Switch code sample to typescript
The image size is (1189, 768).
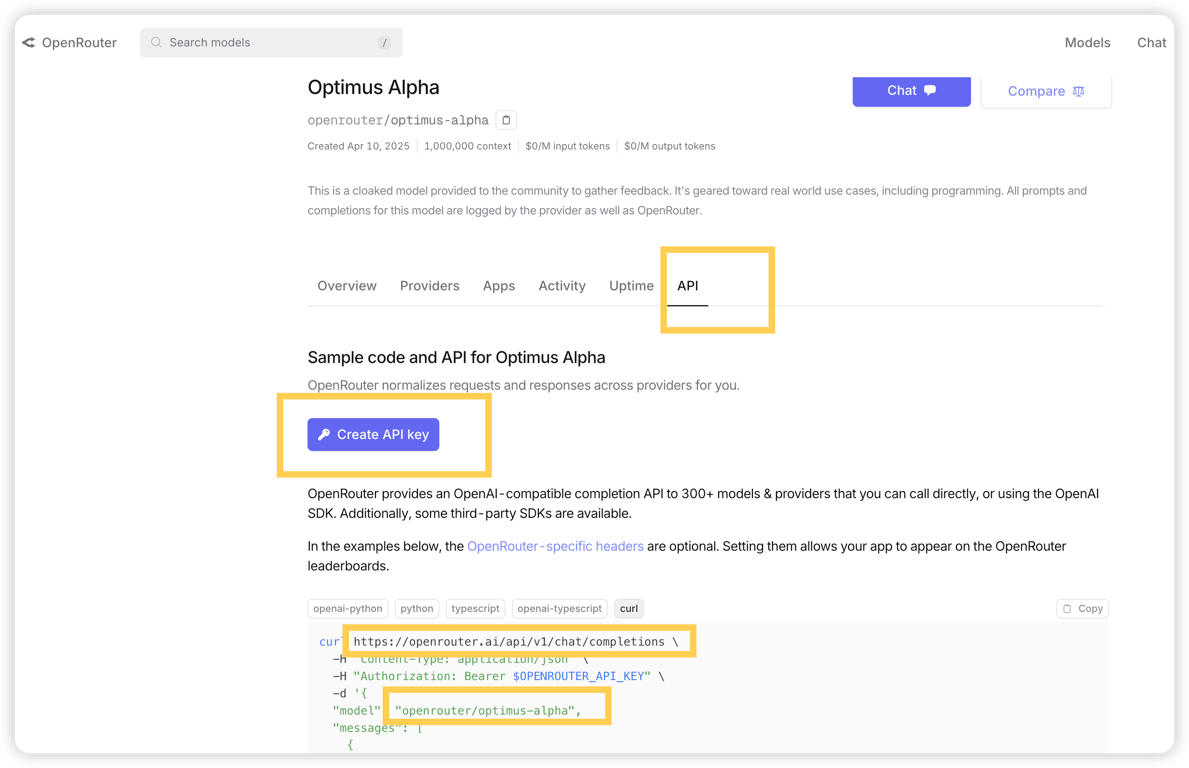pyautogui.click(x=475, y=608)
